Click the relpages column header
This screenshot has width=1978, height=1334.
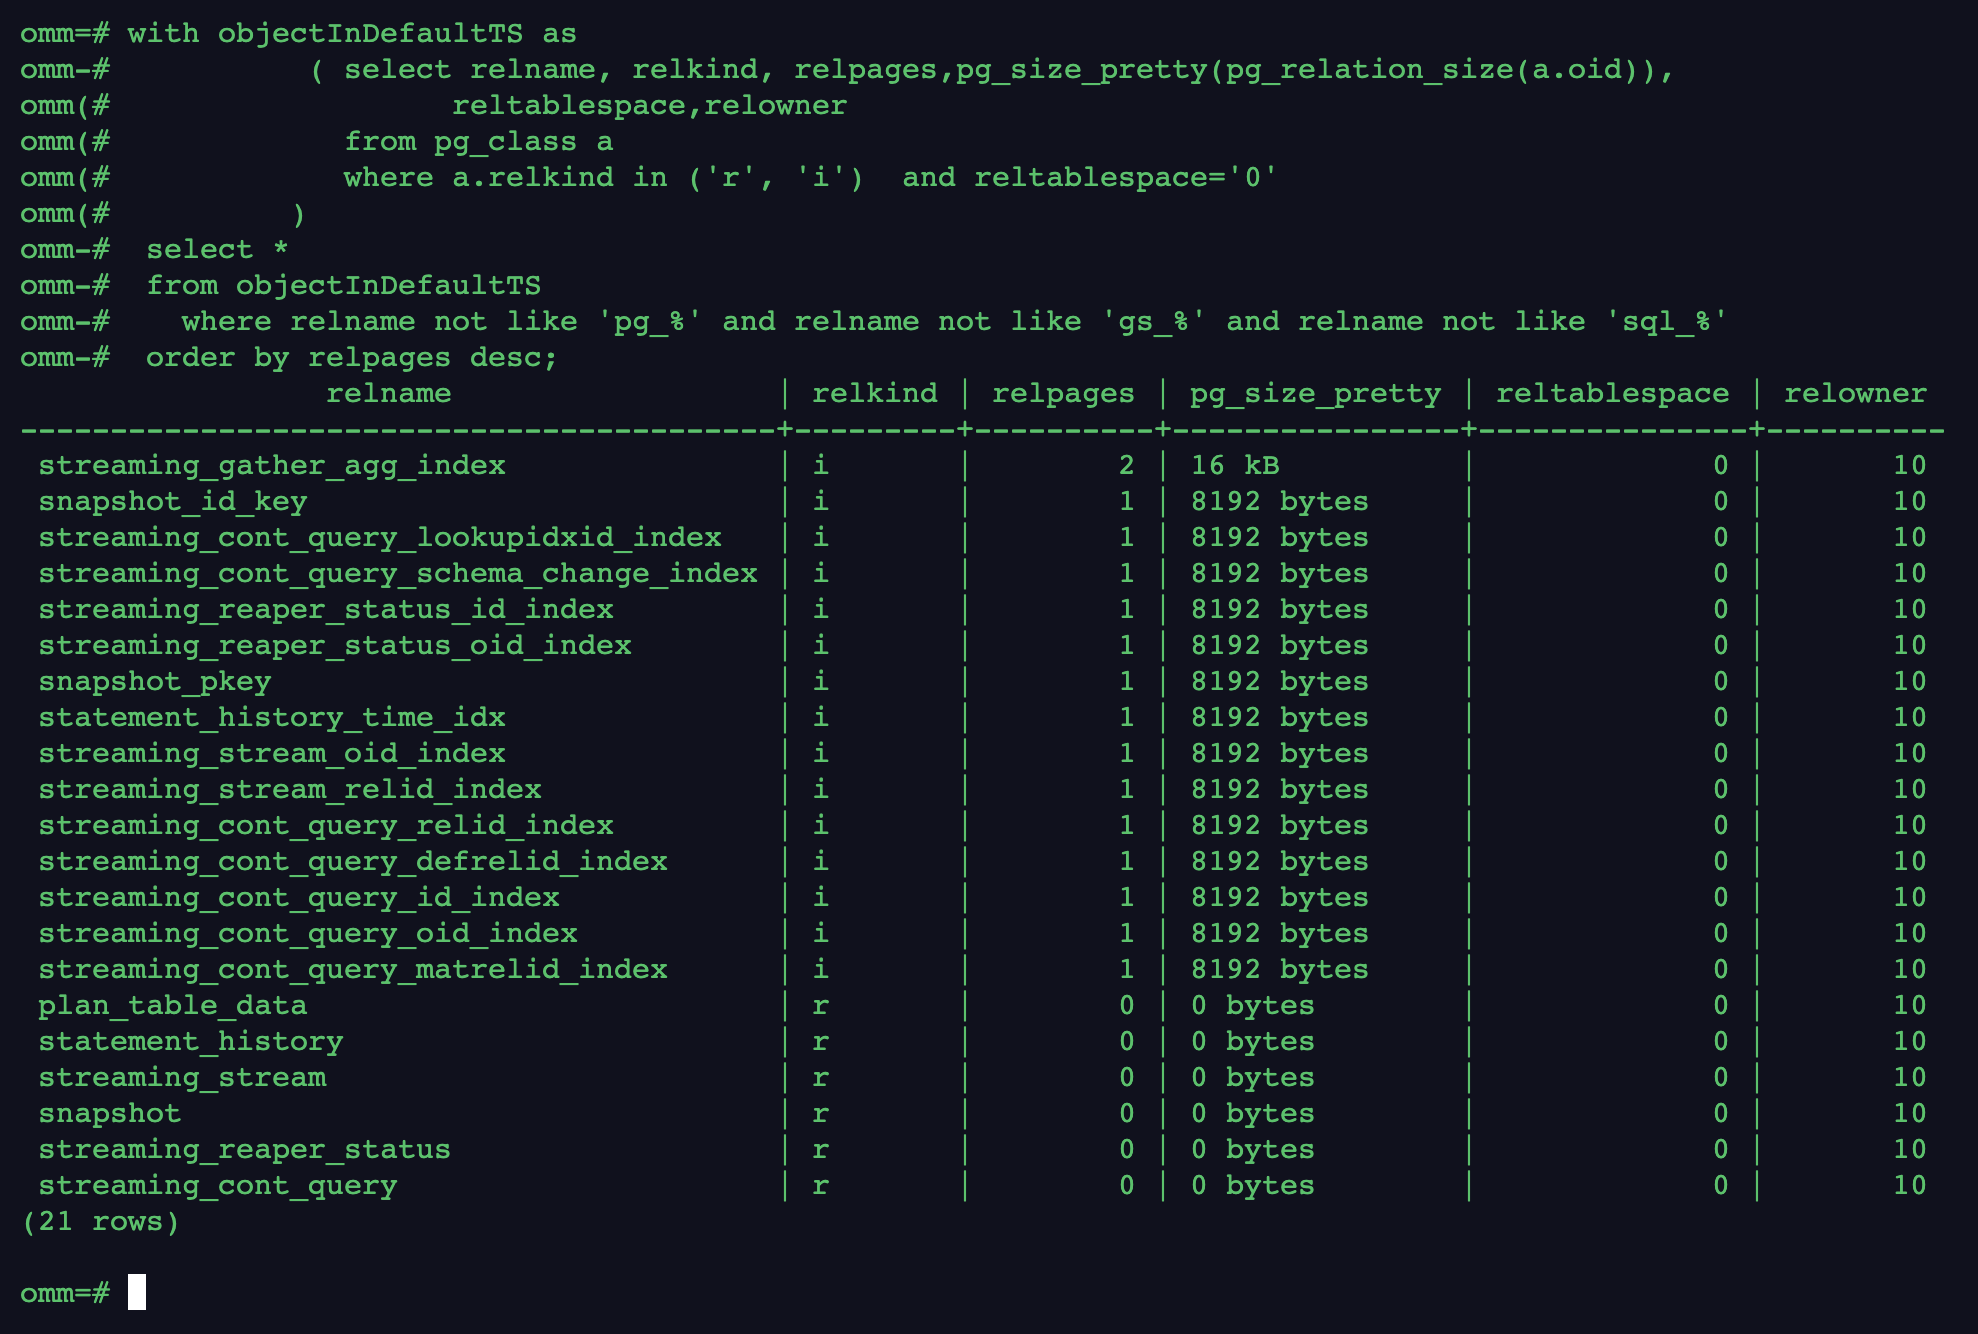tap(1063, 394)
